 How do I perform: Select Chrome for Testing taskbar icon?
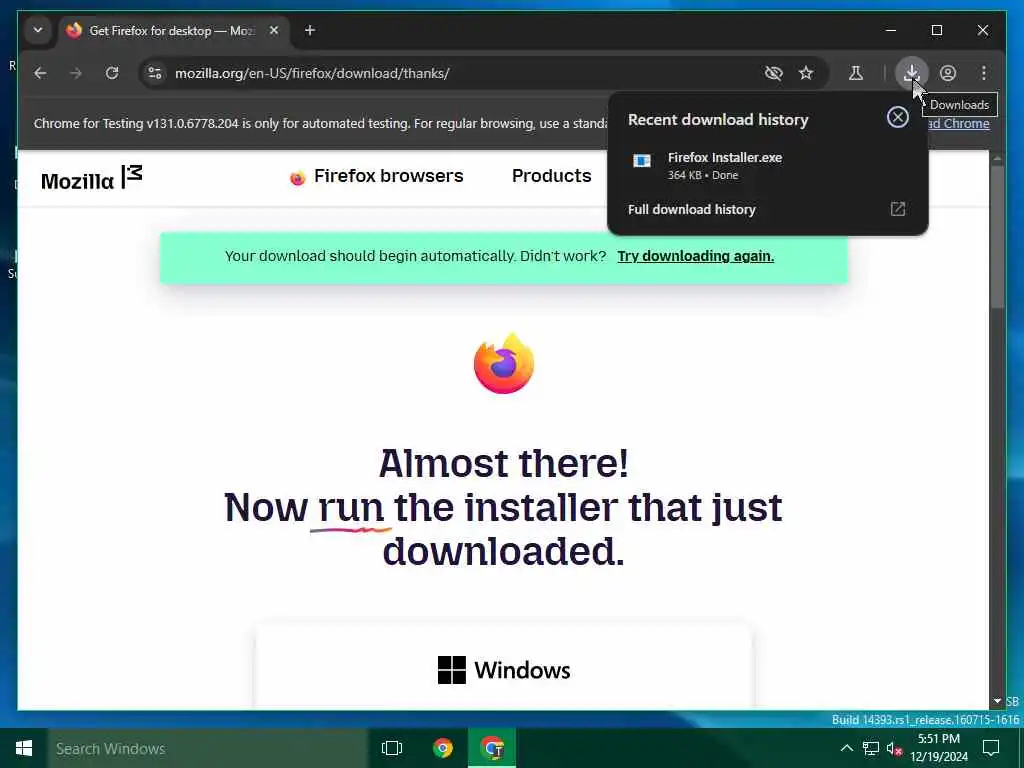tap(492, 748)
